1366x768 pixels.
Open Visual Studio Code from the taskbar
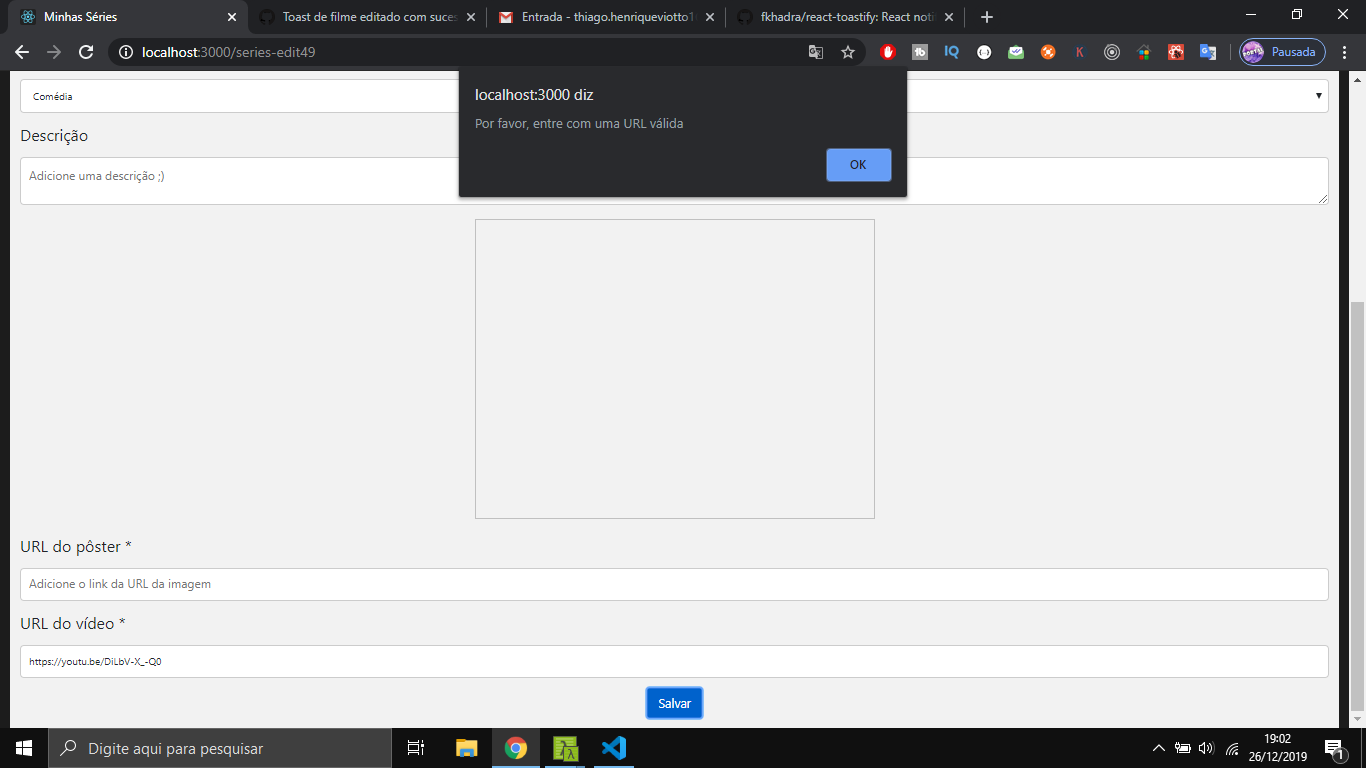pyautogui.click(x=614, y=748)
